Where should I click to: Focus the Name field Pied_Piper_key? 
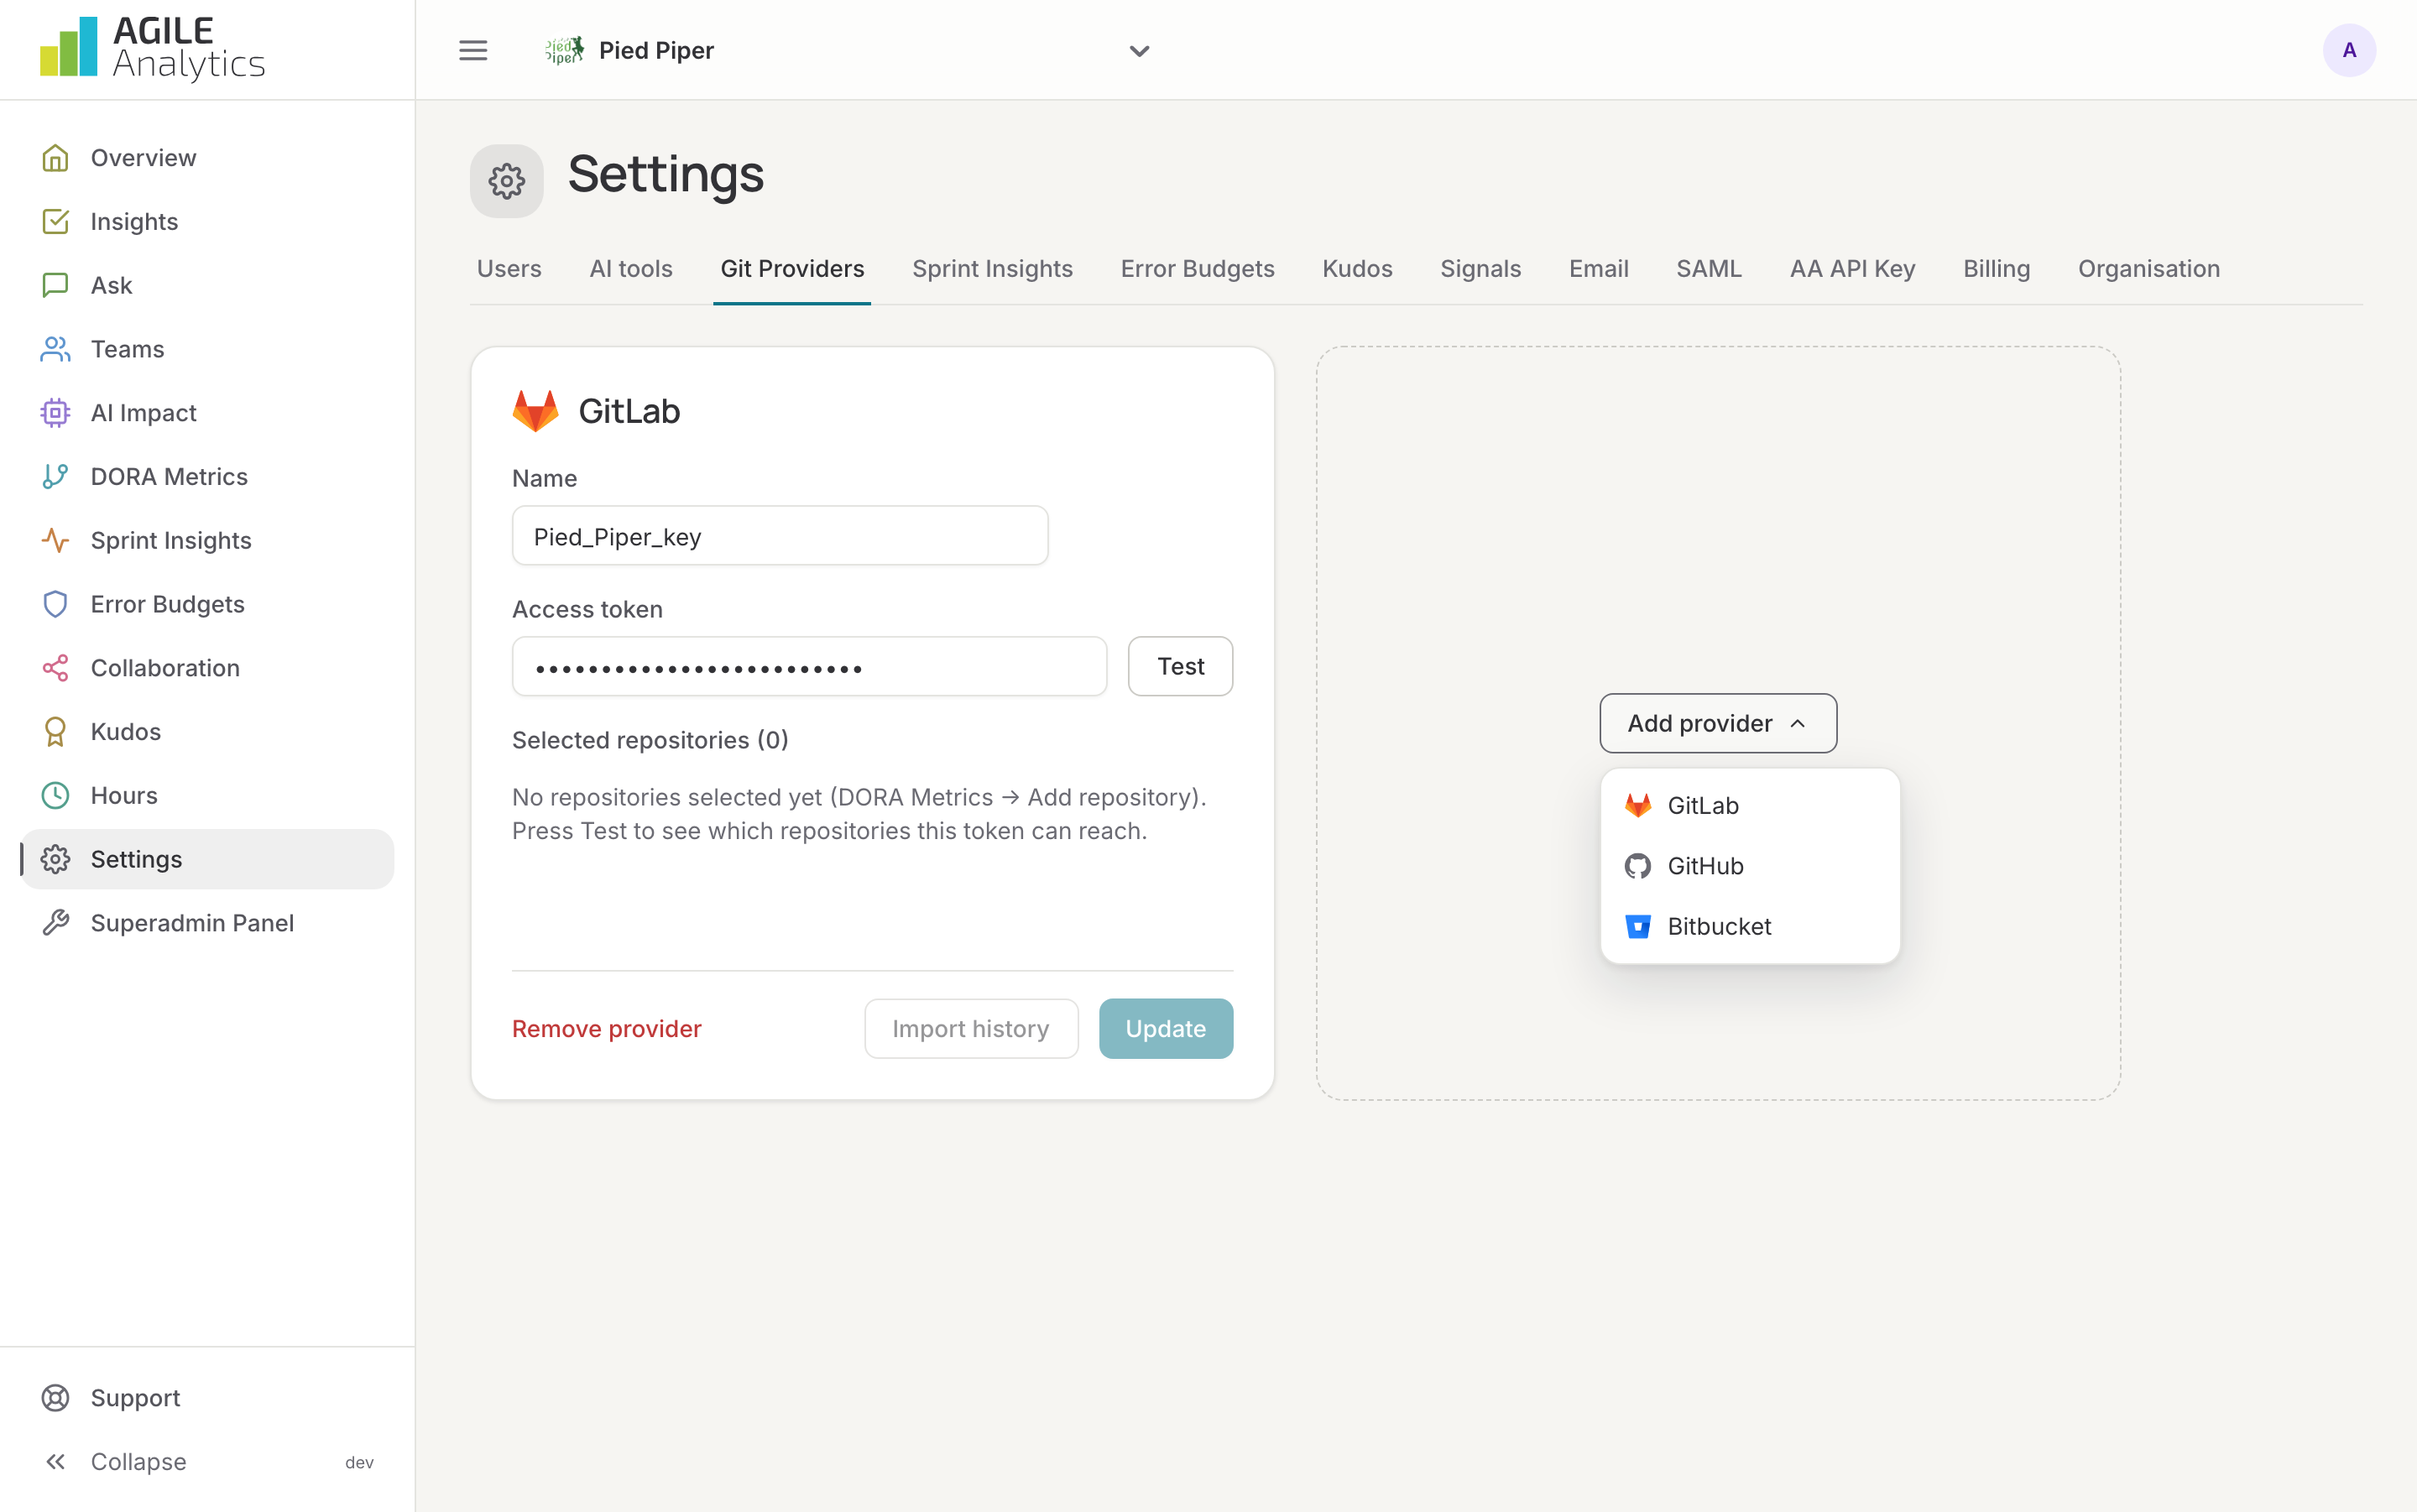[780, 536]
